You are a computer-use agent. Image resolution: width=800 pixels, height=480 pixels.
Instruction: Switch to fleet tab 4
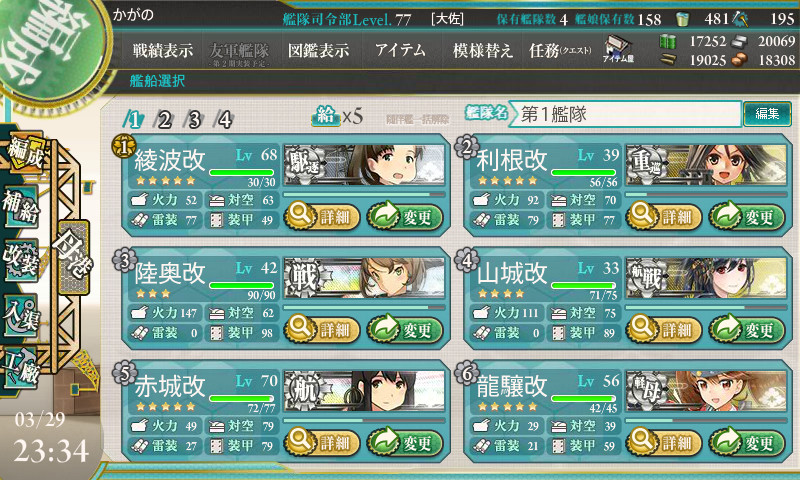[224, 120]
